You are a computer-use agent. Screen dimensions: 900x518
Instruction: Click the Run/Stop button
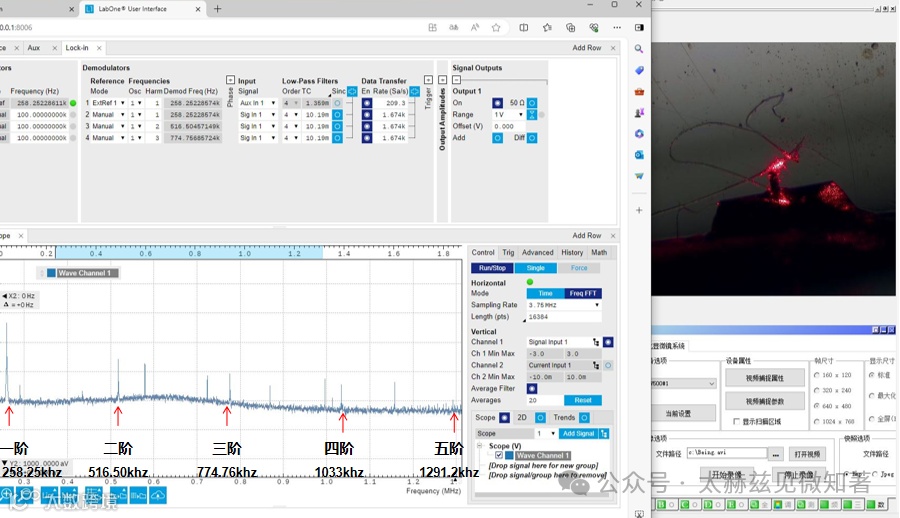tap(492, 268)
